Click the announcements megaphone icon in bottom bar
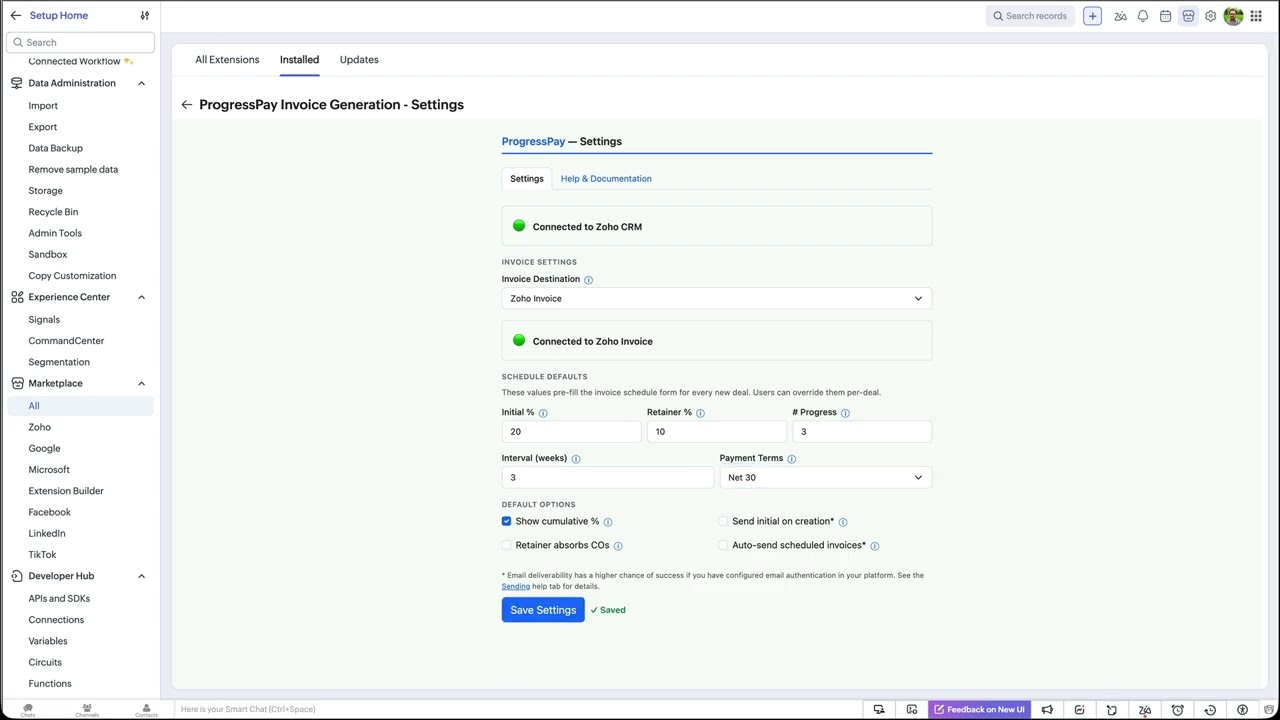 click(x=1047, y=710)
